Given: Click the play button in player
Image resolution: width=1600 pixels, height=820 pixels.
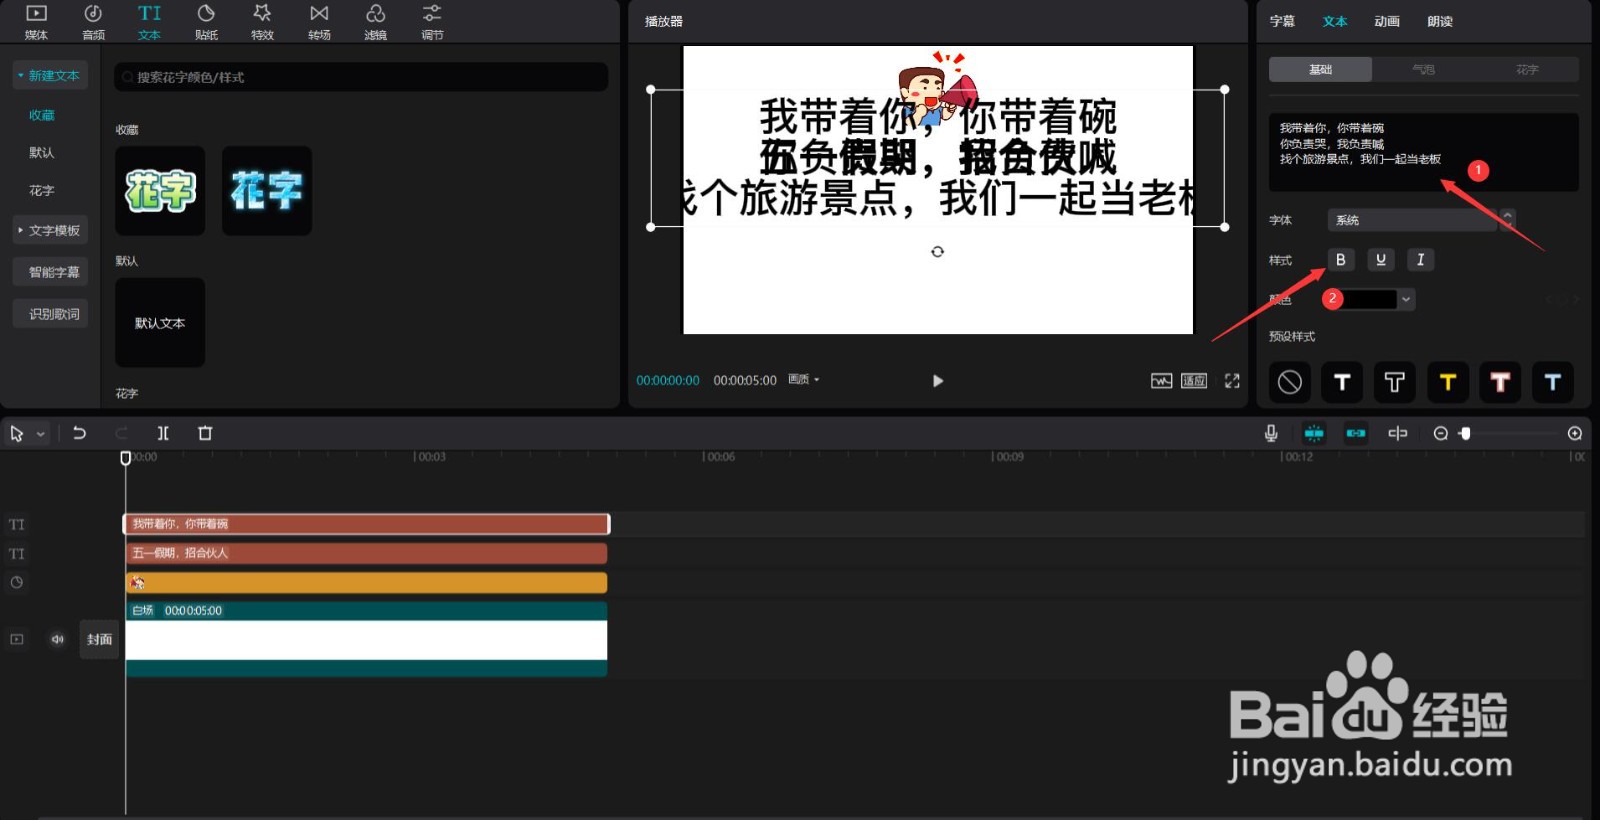Looking at the screenshot, I should [937, 381].
